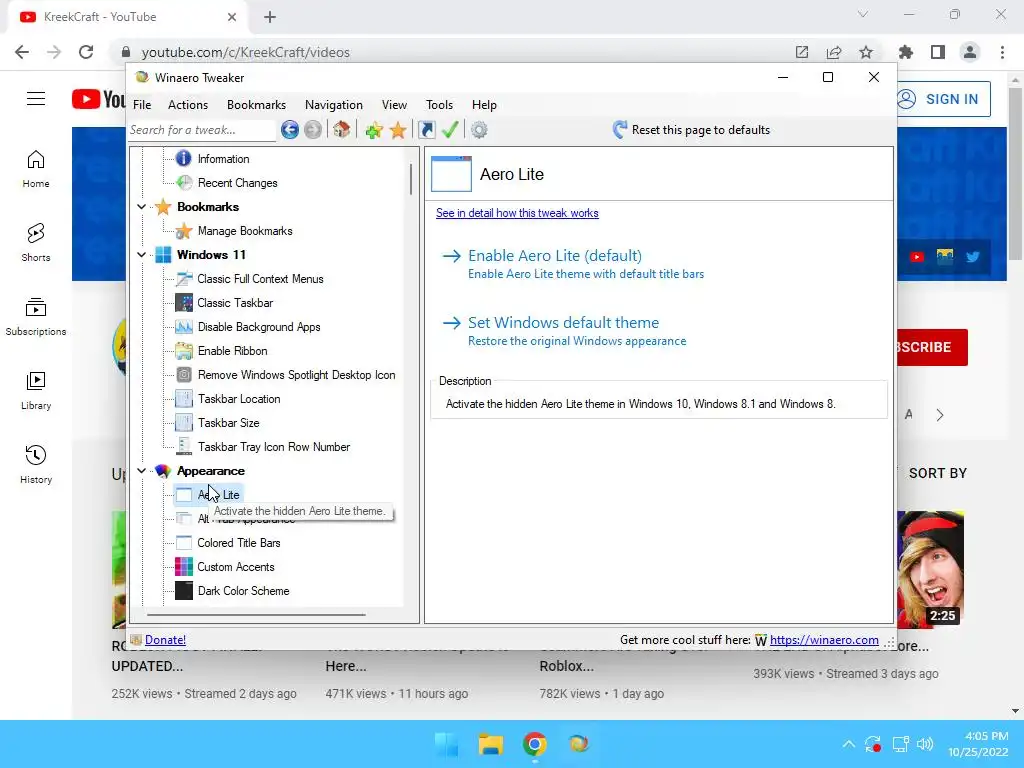This screenshot has height=768, width=1024.
Task: Select Taskbar Location in tree
Action: point(239,399)
